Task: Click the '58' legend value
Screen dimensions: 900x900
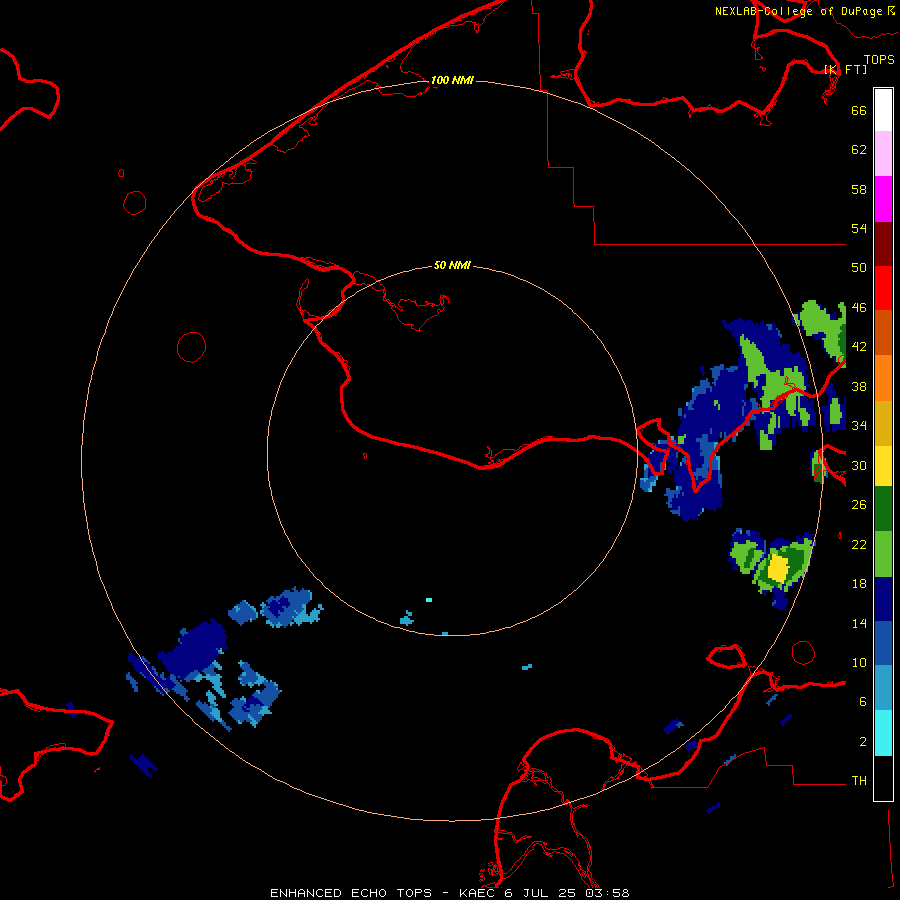Action: (x=859, y=189)
